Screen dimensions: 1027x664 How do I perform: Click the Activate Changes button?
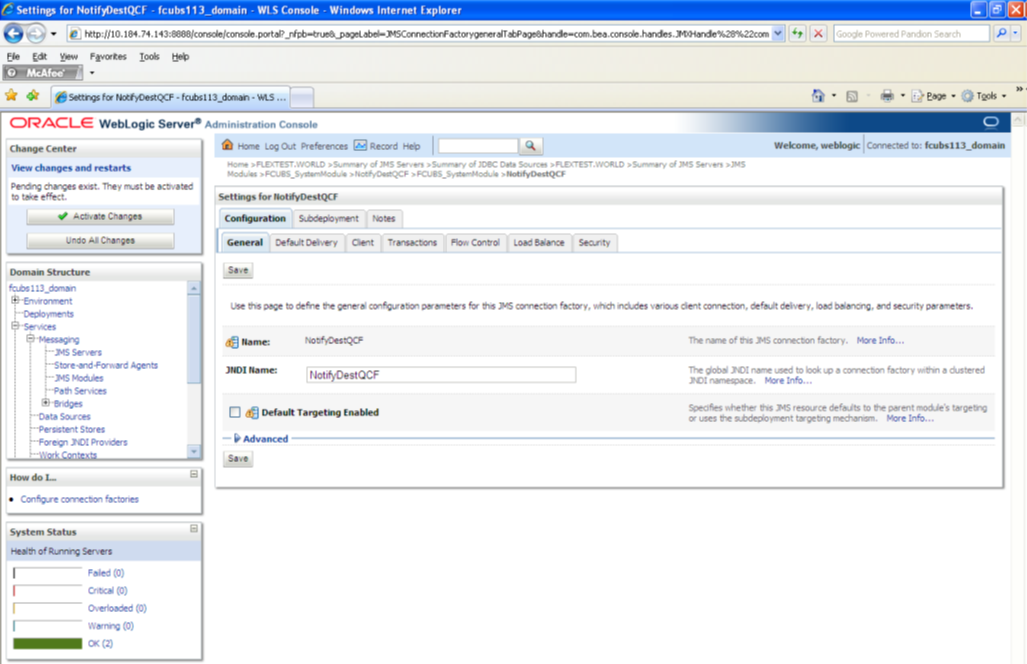pos(100,216)
